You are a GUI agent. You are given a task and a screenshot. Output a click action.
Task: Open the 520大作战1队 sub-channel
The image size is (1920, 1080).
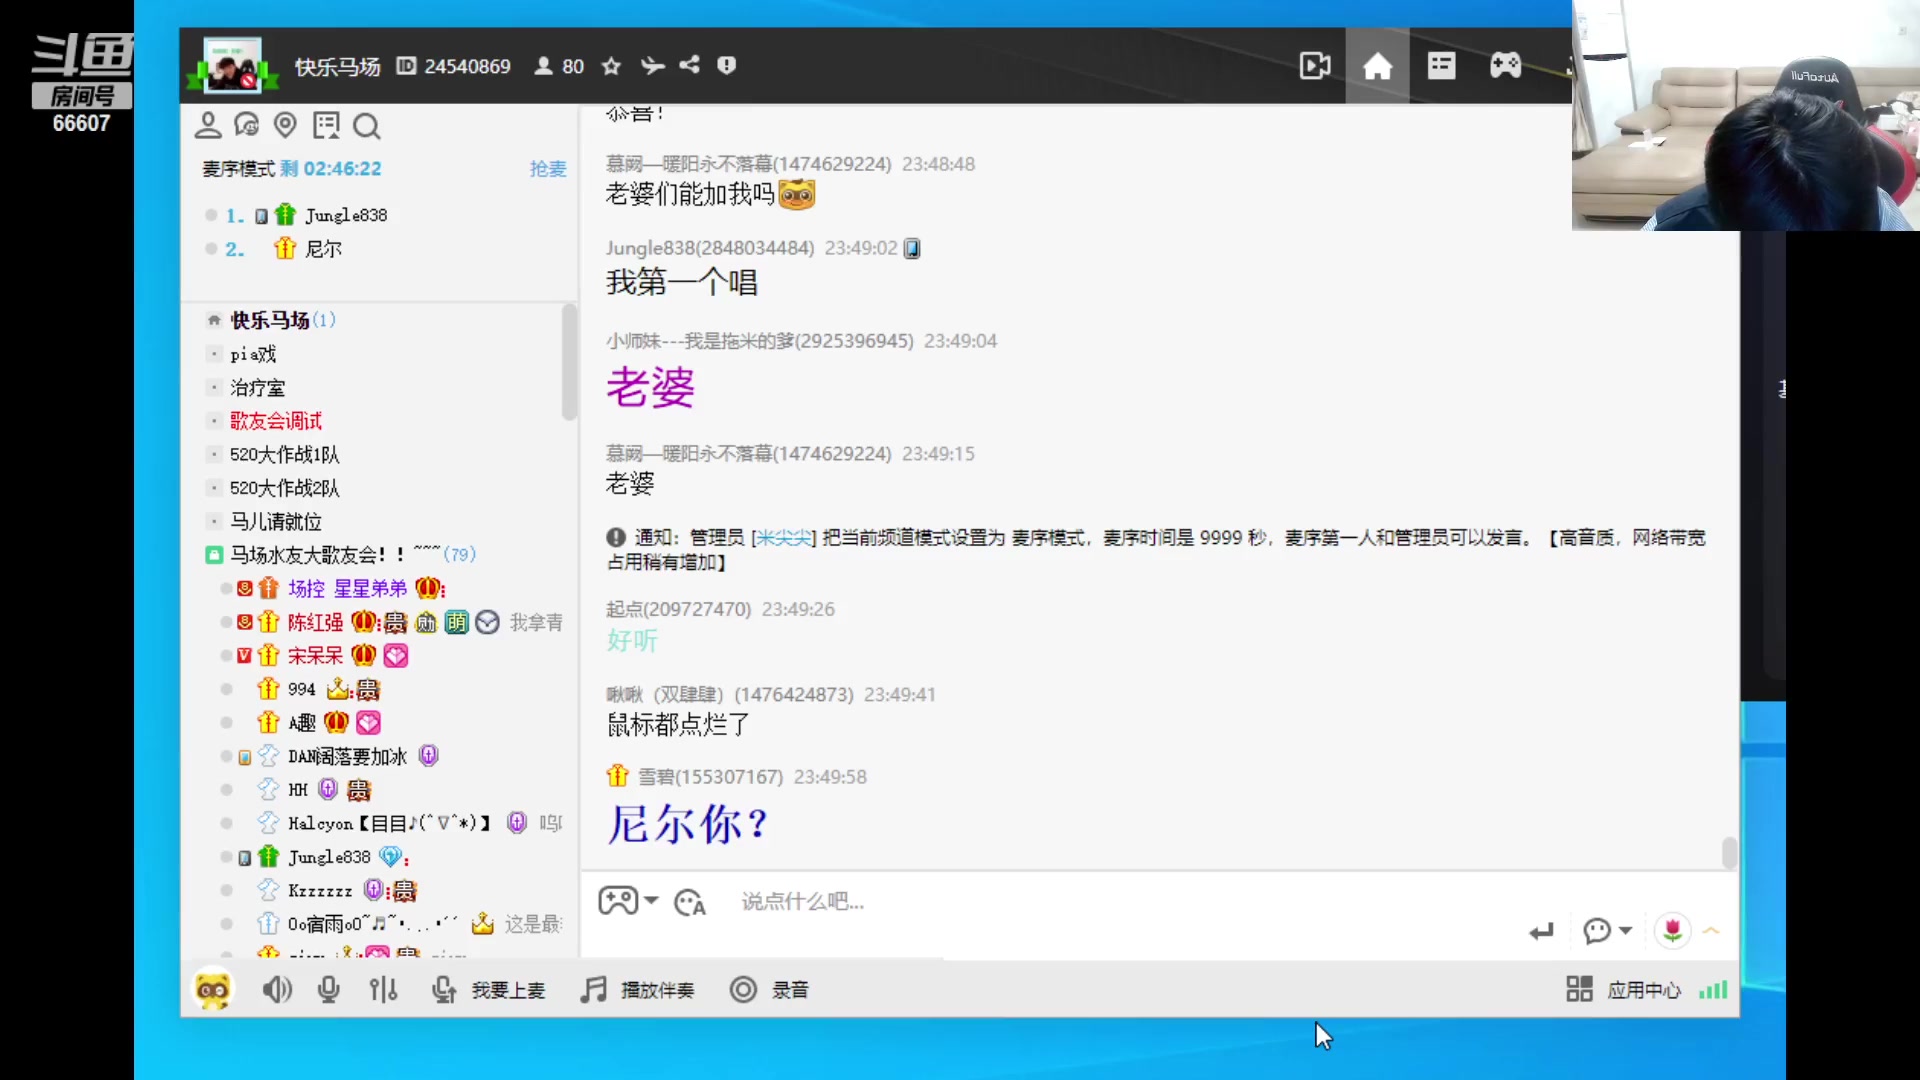pos(285,455)
